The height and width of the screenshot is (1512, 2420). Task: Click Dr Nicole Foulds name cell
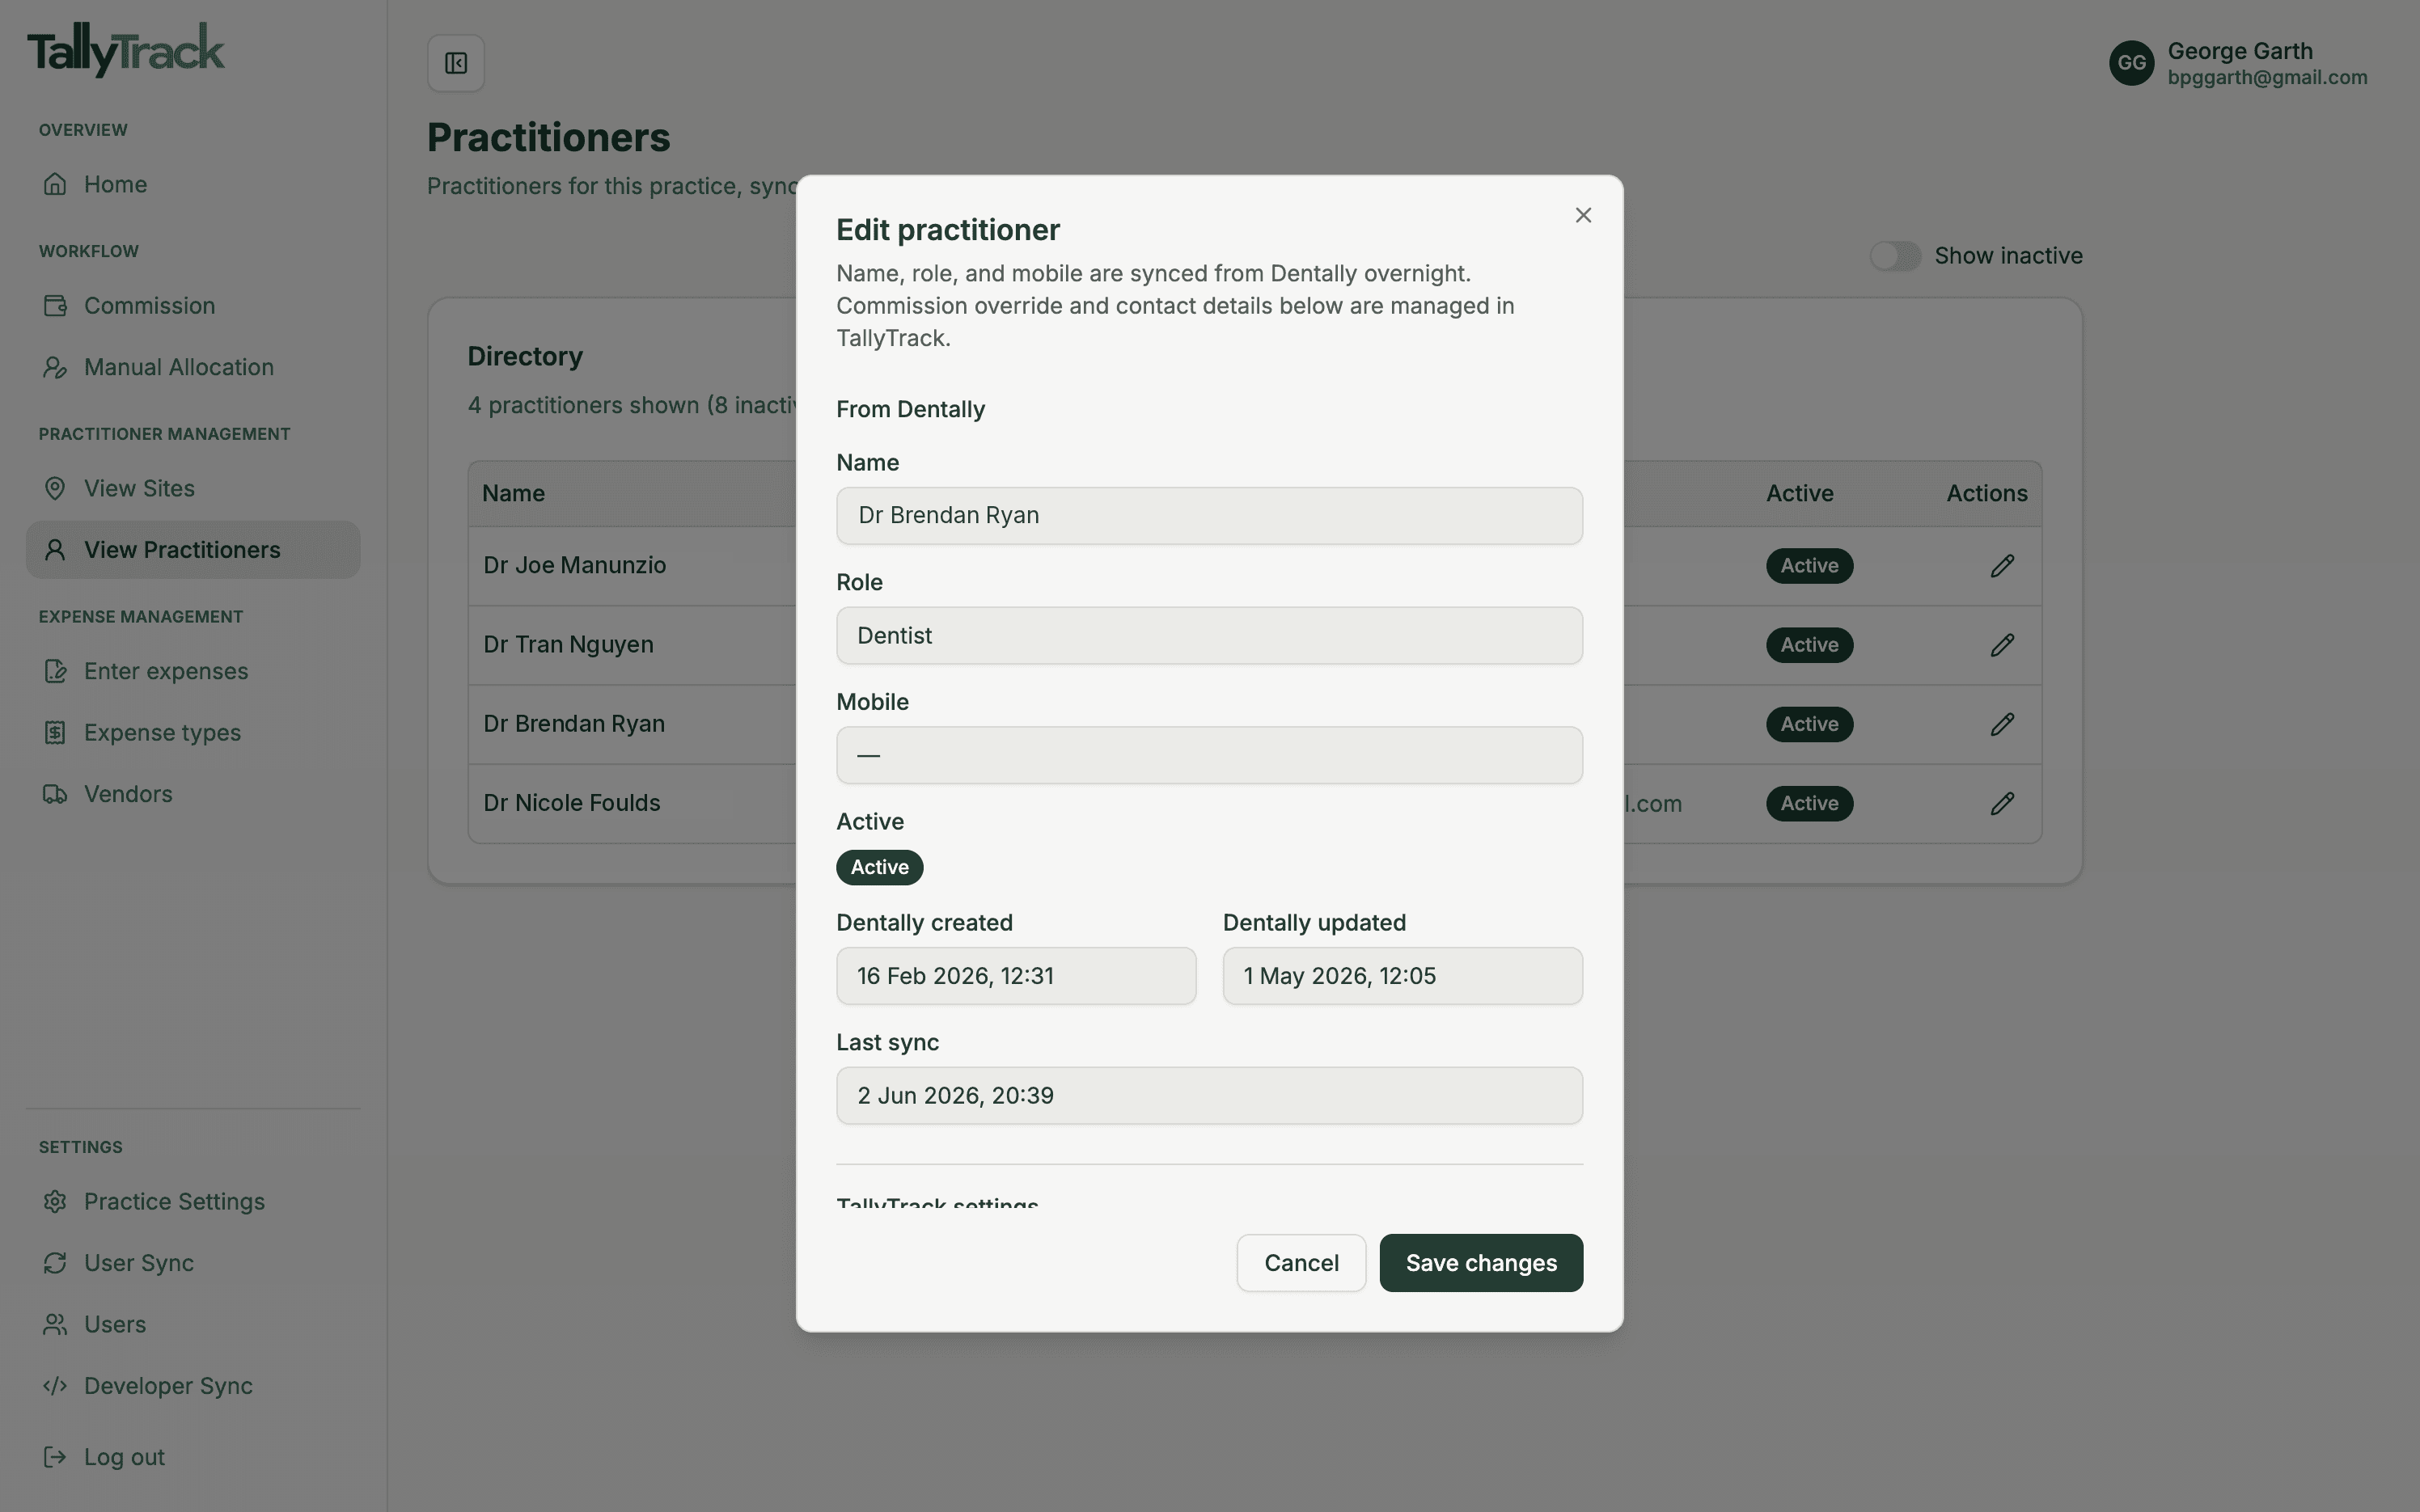click(571, 803)
